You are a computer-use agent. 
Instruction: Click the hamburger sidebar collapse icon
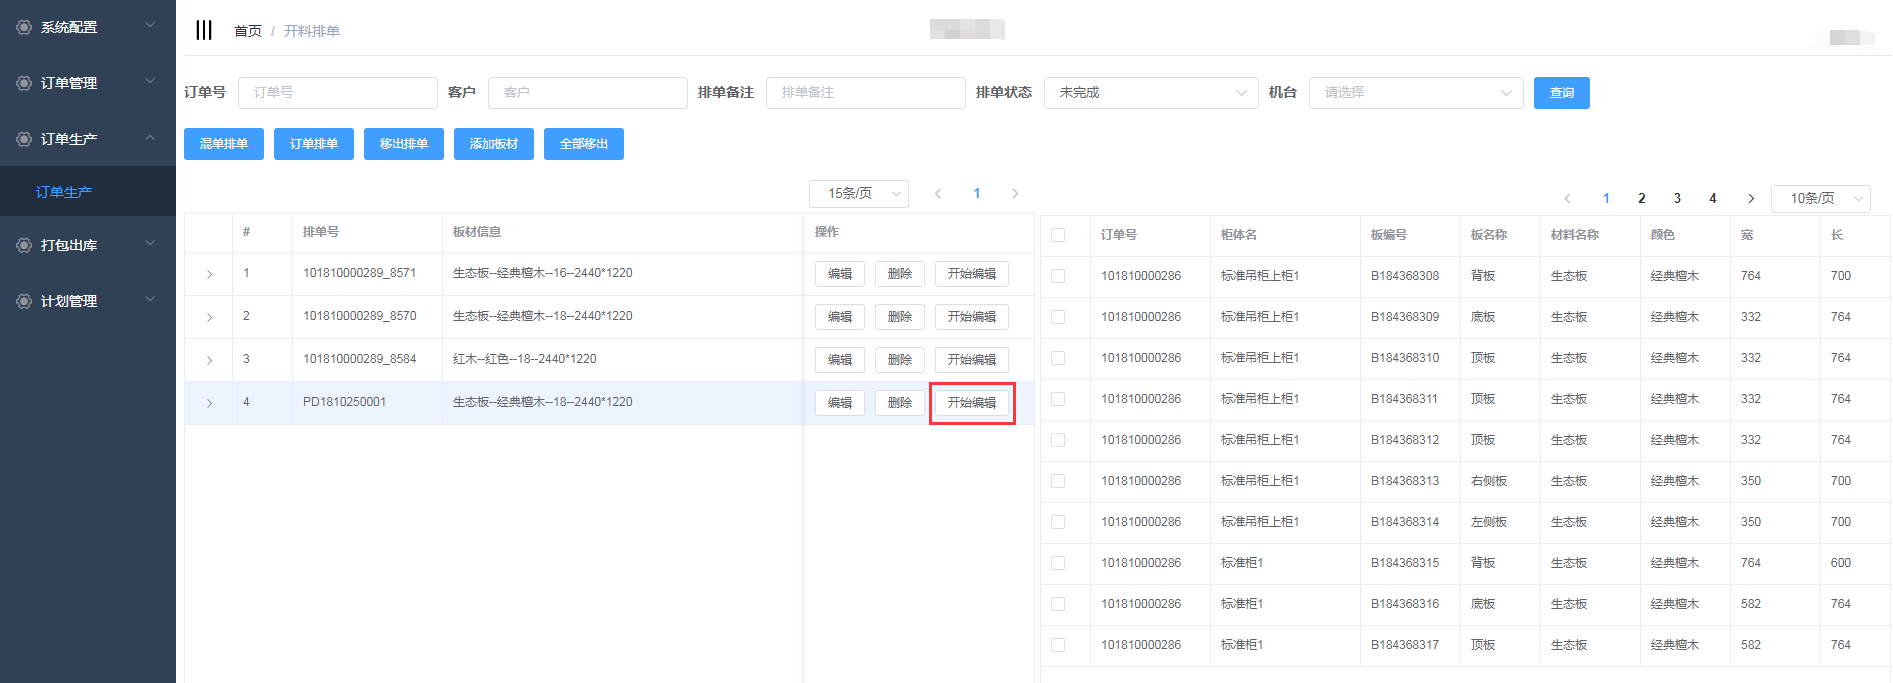(x=204, y=30)
